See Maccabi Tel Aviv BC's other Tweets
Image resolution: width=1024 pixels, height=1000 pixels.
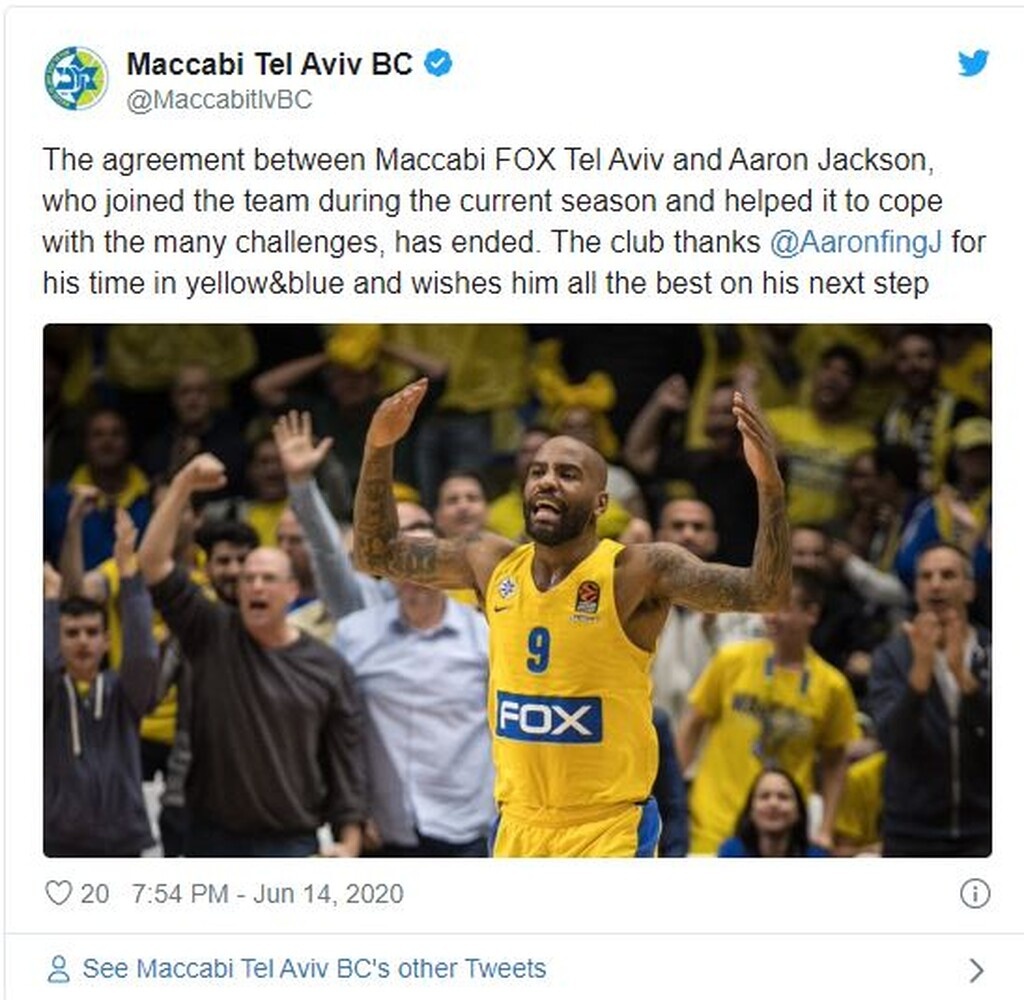coord(314,969)
